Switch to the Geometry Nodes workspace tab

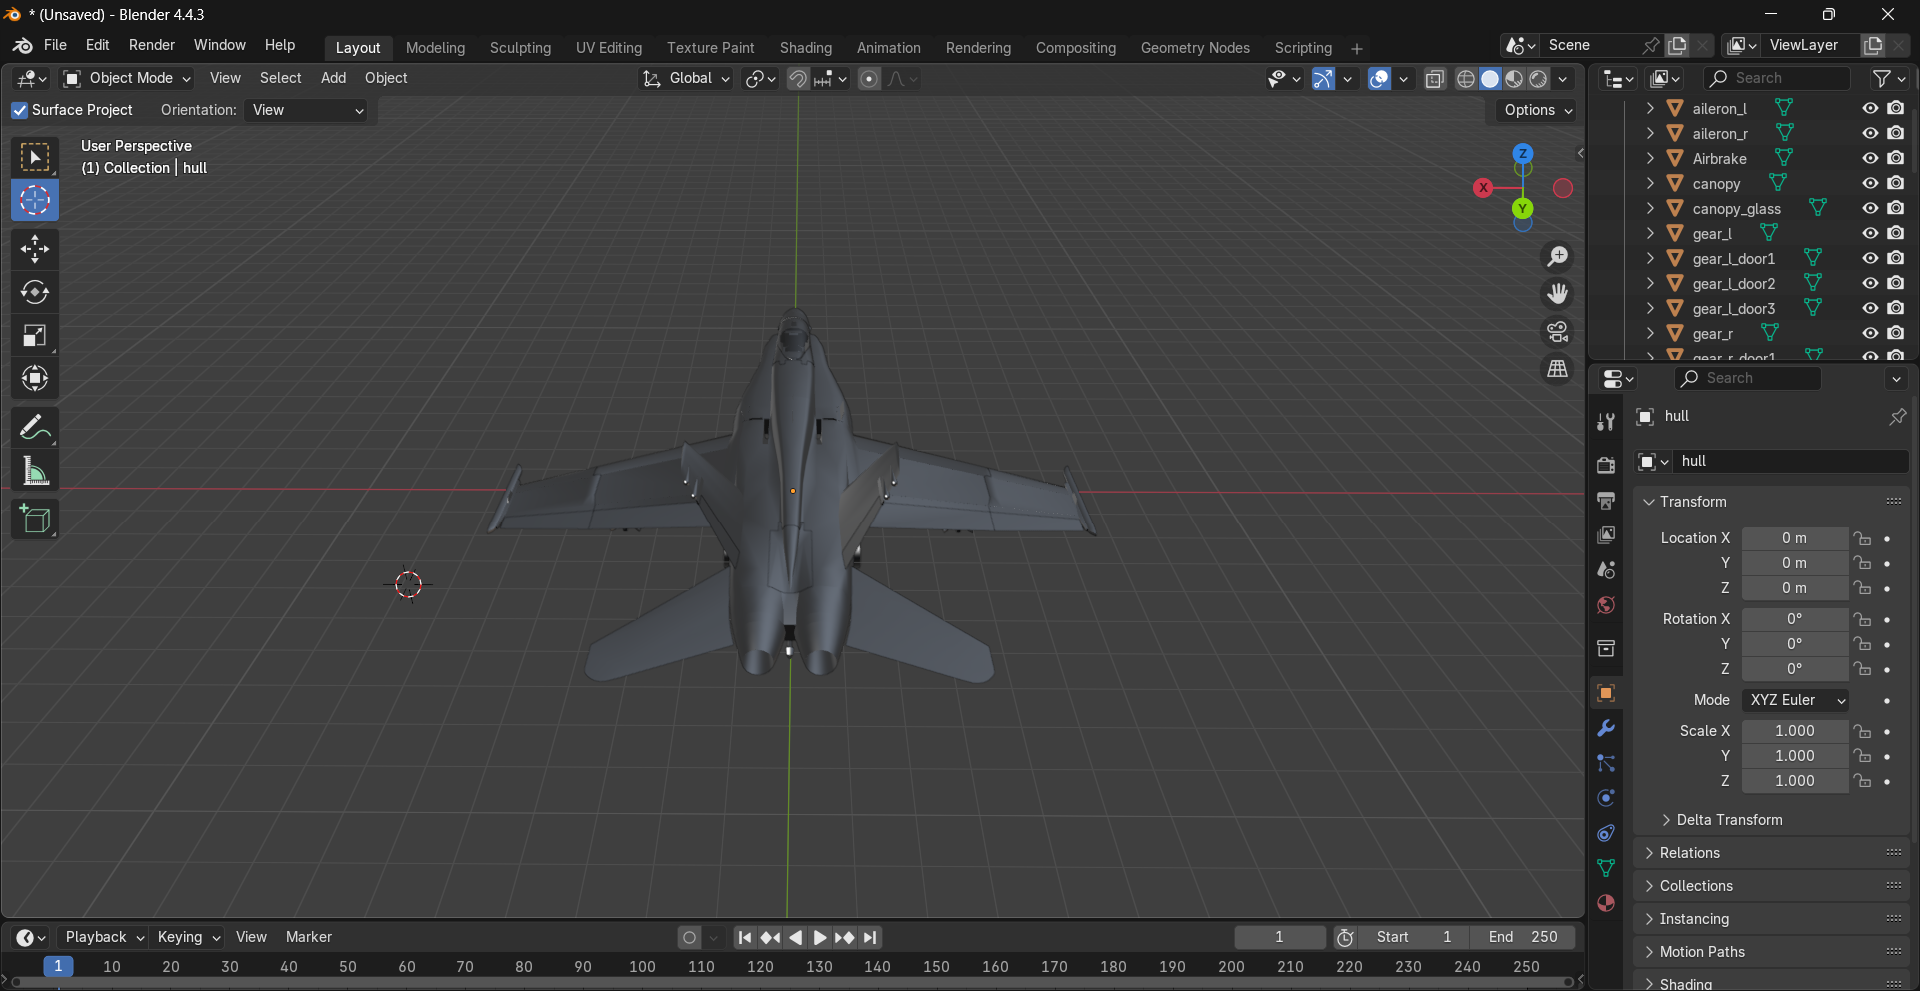click(x=1195, y=48)
